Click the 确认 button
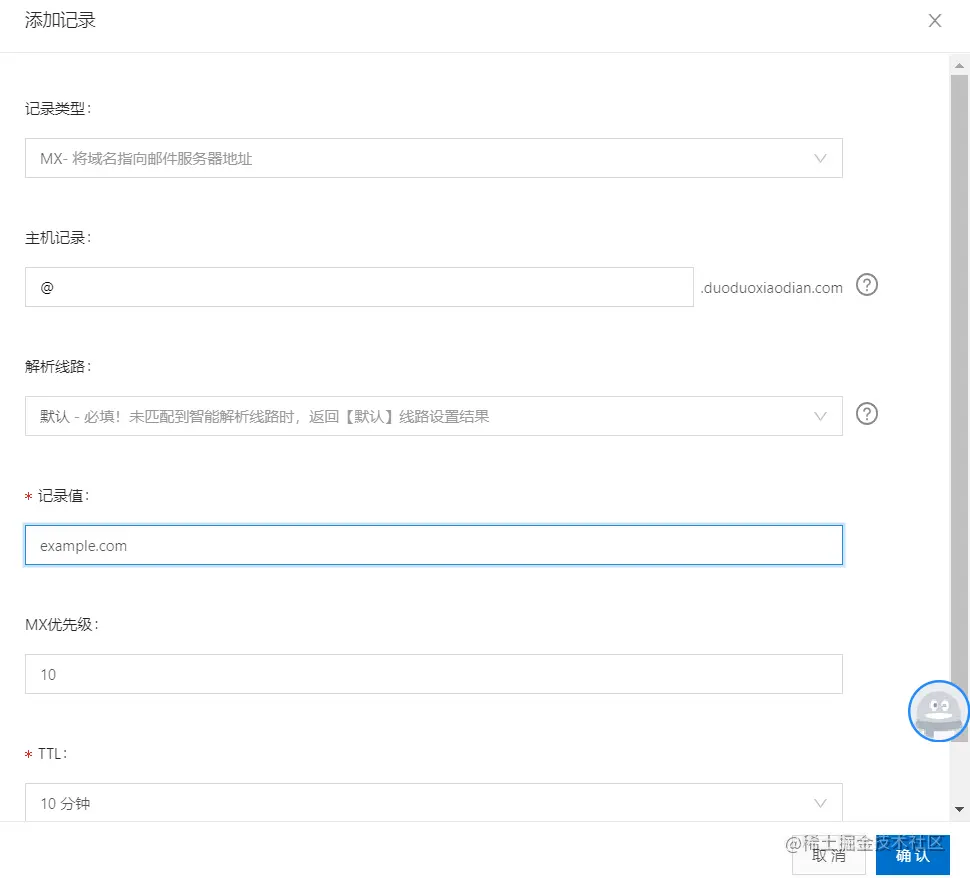 912,856
